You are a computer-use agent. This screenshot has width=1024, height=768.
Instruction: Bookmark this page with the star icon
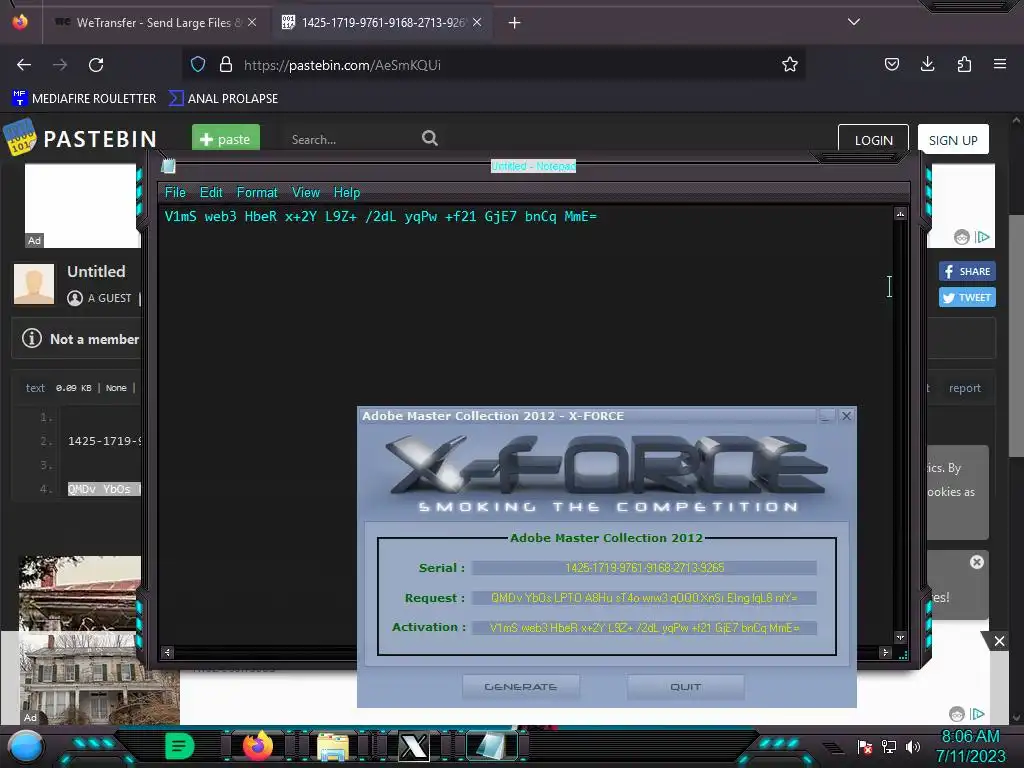coord(790,64)
